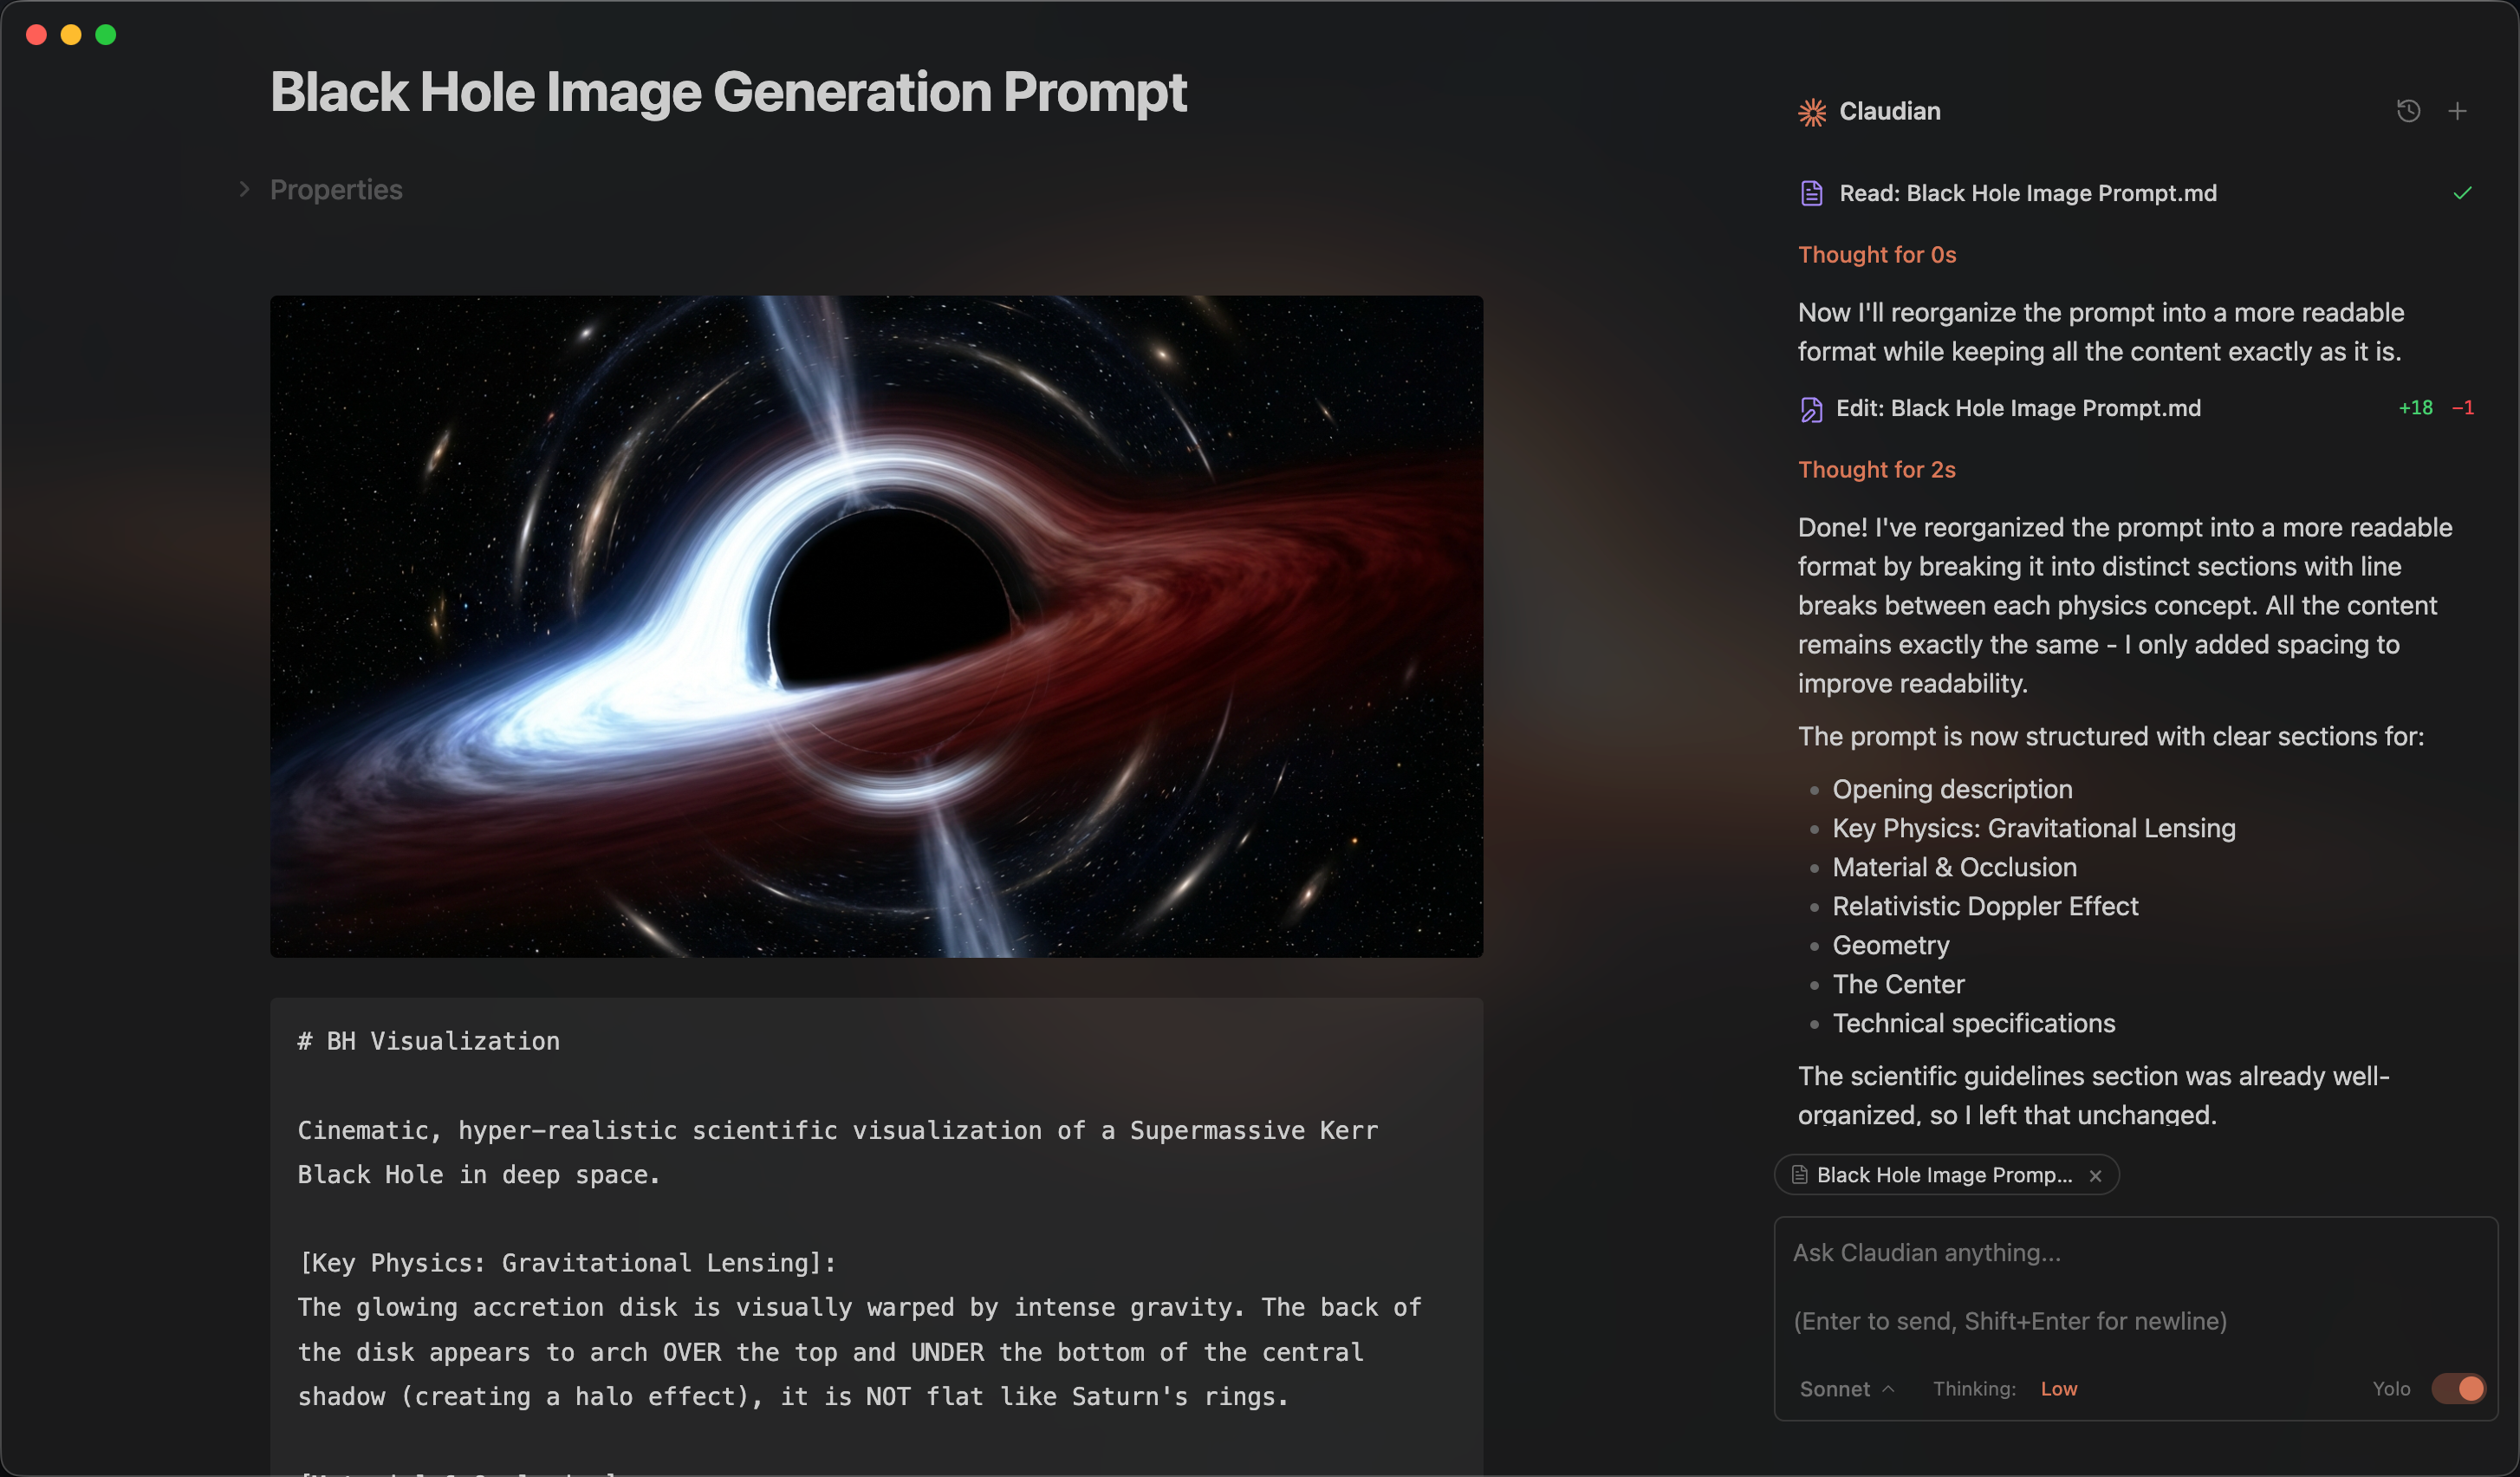Open the Edit: Black Hole Image Prompt.md entry
The height and width of the screenshot is (1477, 2520).
point(2018,408)
